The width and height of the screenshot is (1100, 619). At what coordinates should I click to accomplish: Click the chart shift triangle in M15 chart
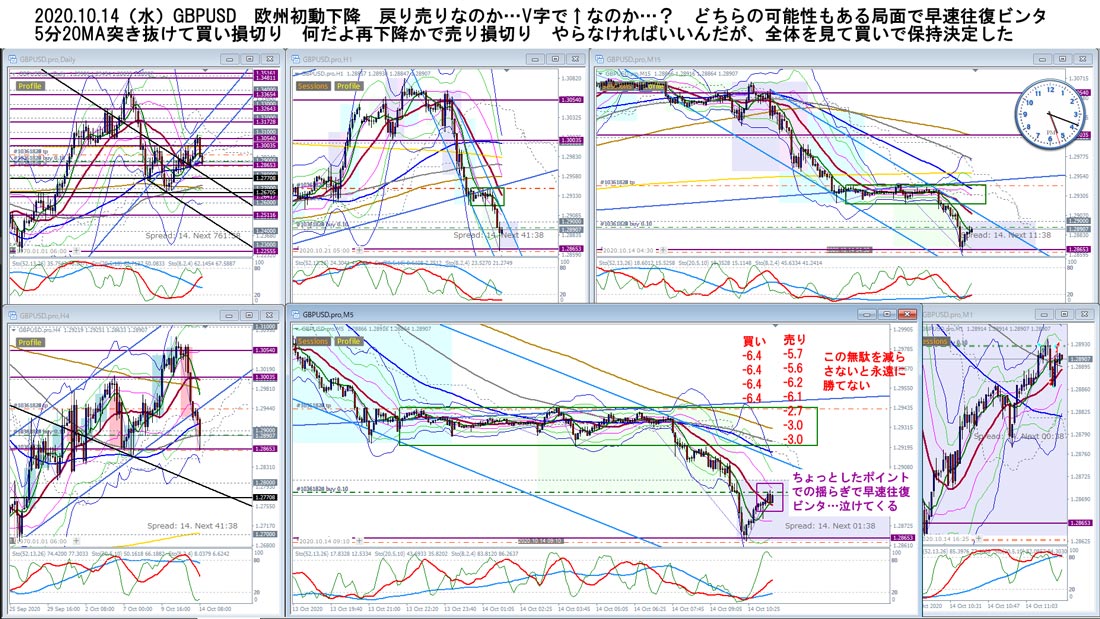pyautogui.click(x=975, y=70)
